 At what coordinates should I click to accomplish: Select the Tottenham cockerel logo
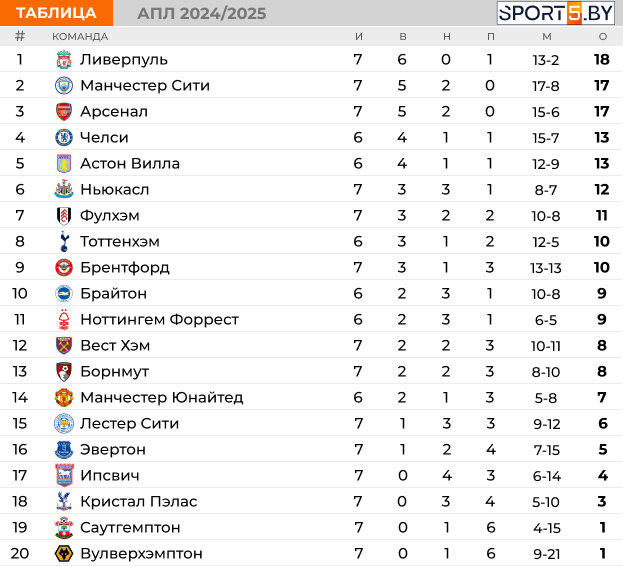tap(64, 241)
